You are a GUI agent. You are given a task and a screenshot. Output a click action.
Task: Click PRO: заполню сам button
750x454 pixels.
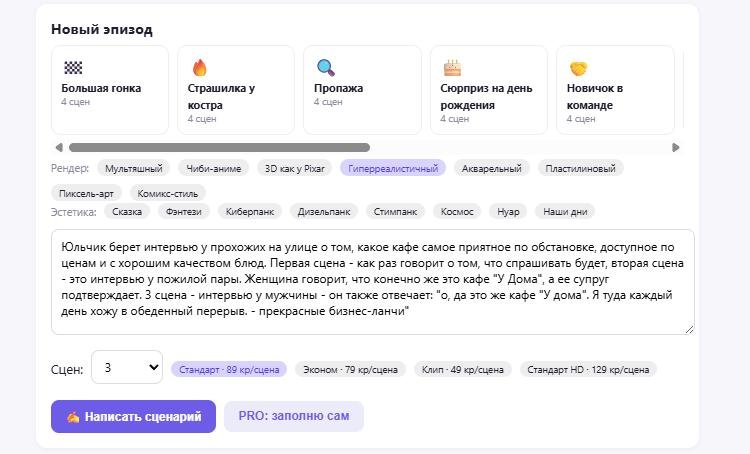[294, 416]
